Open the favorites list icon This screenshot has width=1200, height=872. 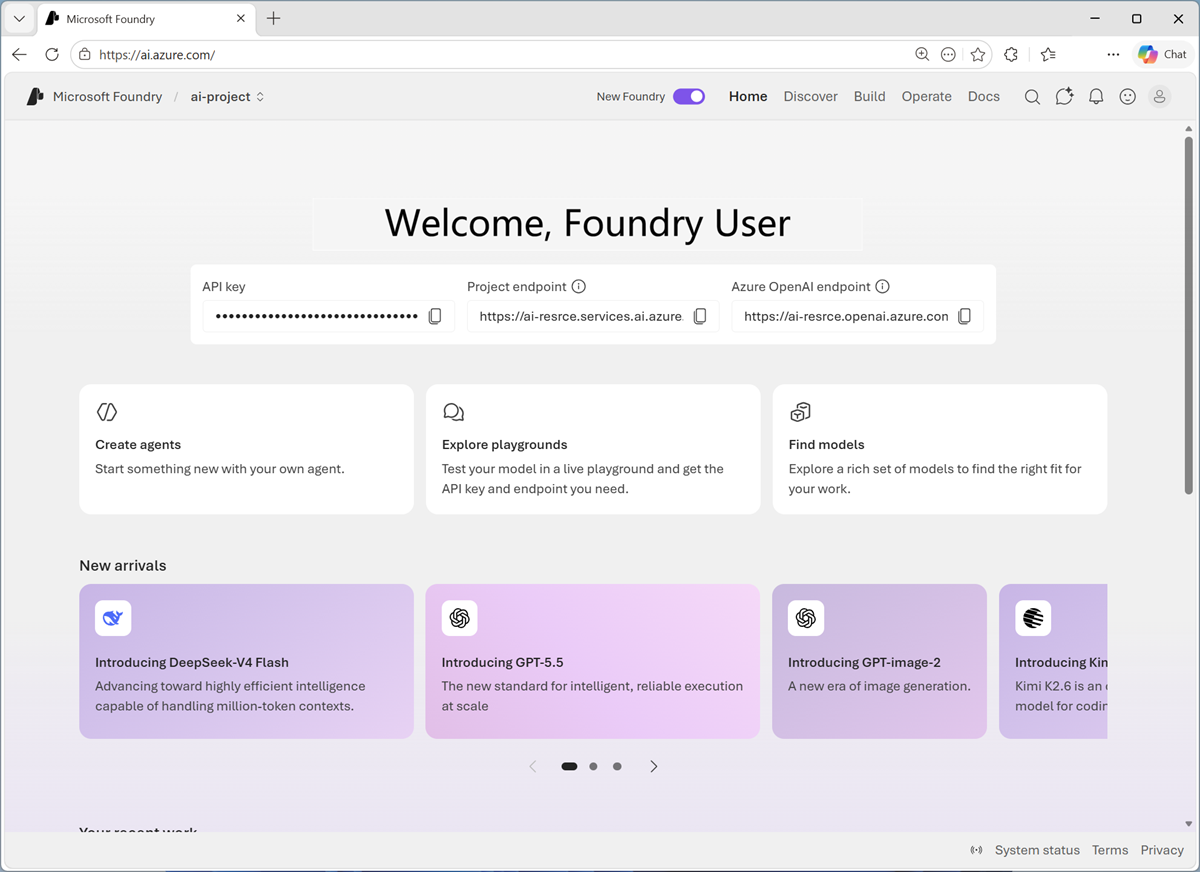(1047, 55)
